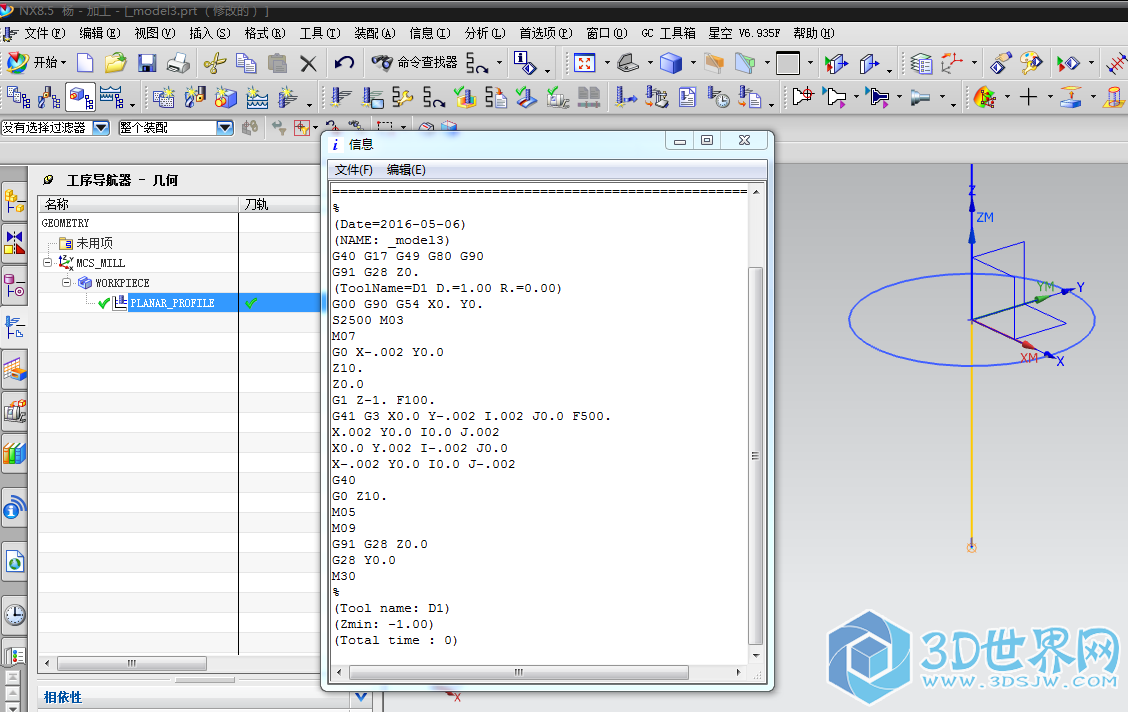Save the part with the floppy disk icon

tap(147, 63)
